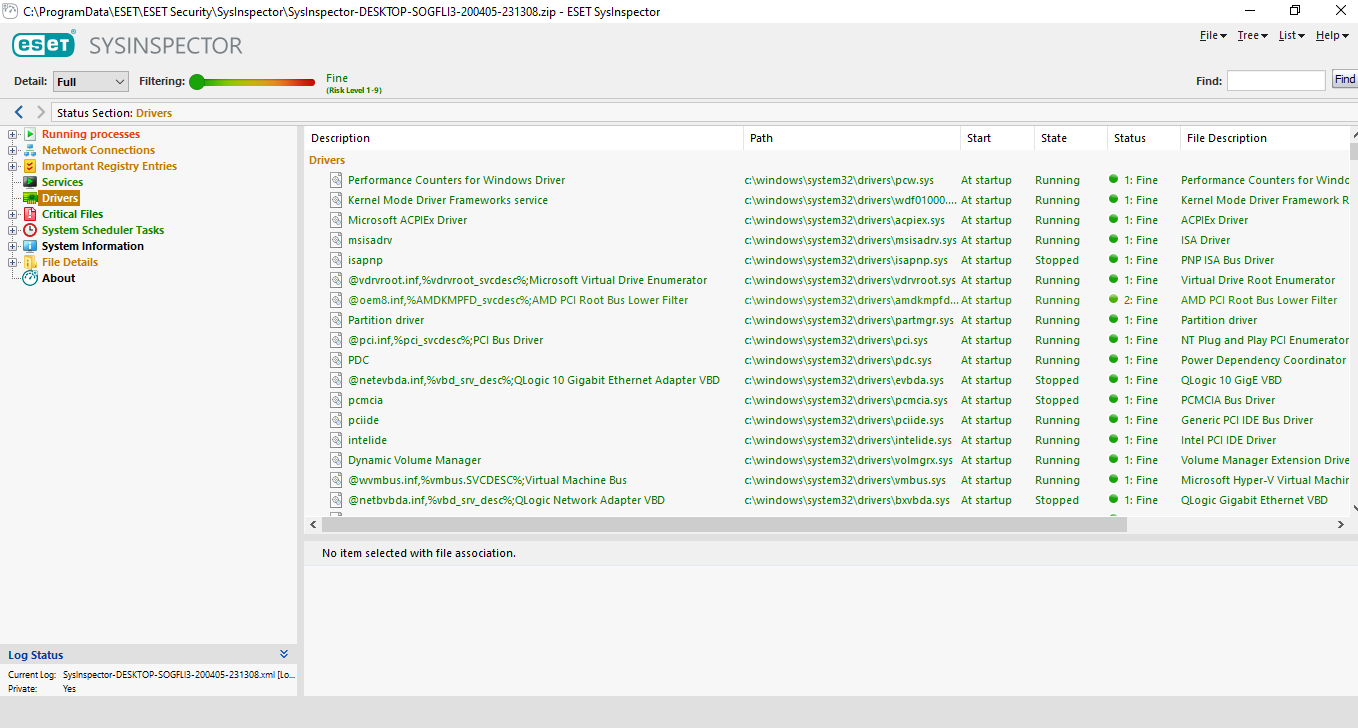Select the QLogic Network Adapter VBD description
This screenshot has width=1358, height=728.
[x=506, y=500]
